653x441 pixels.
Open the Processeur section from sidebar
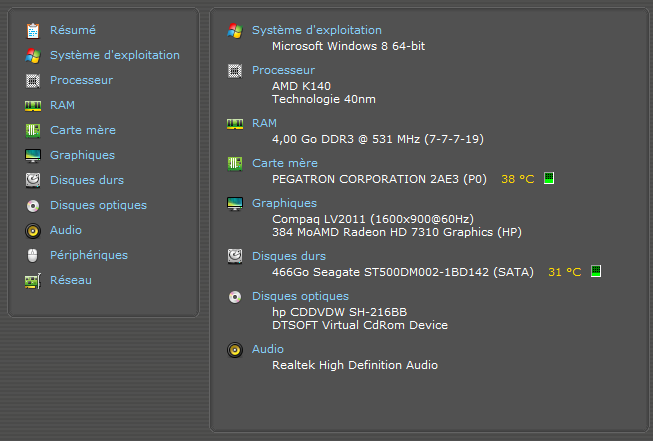81,80
